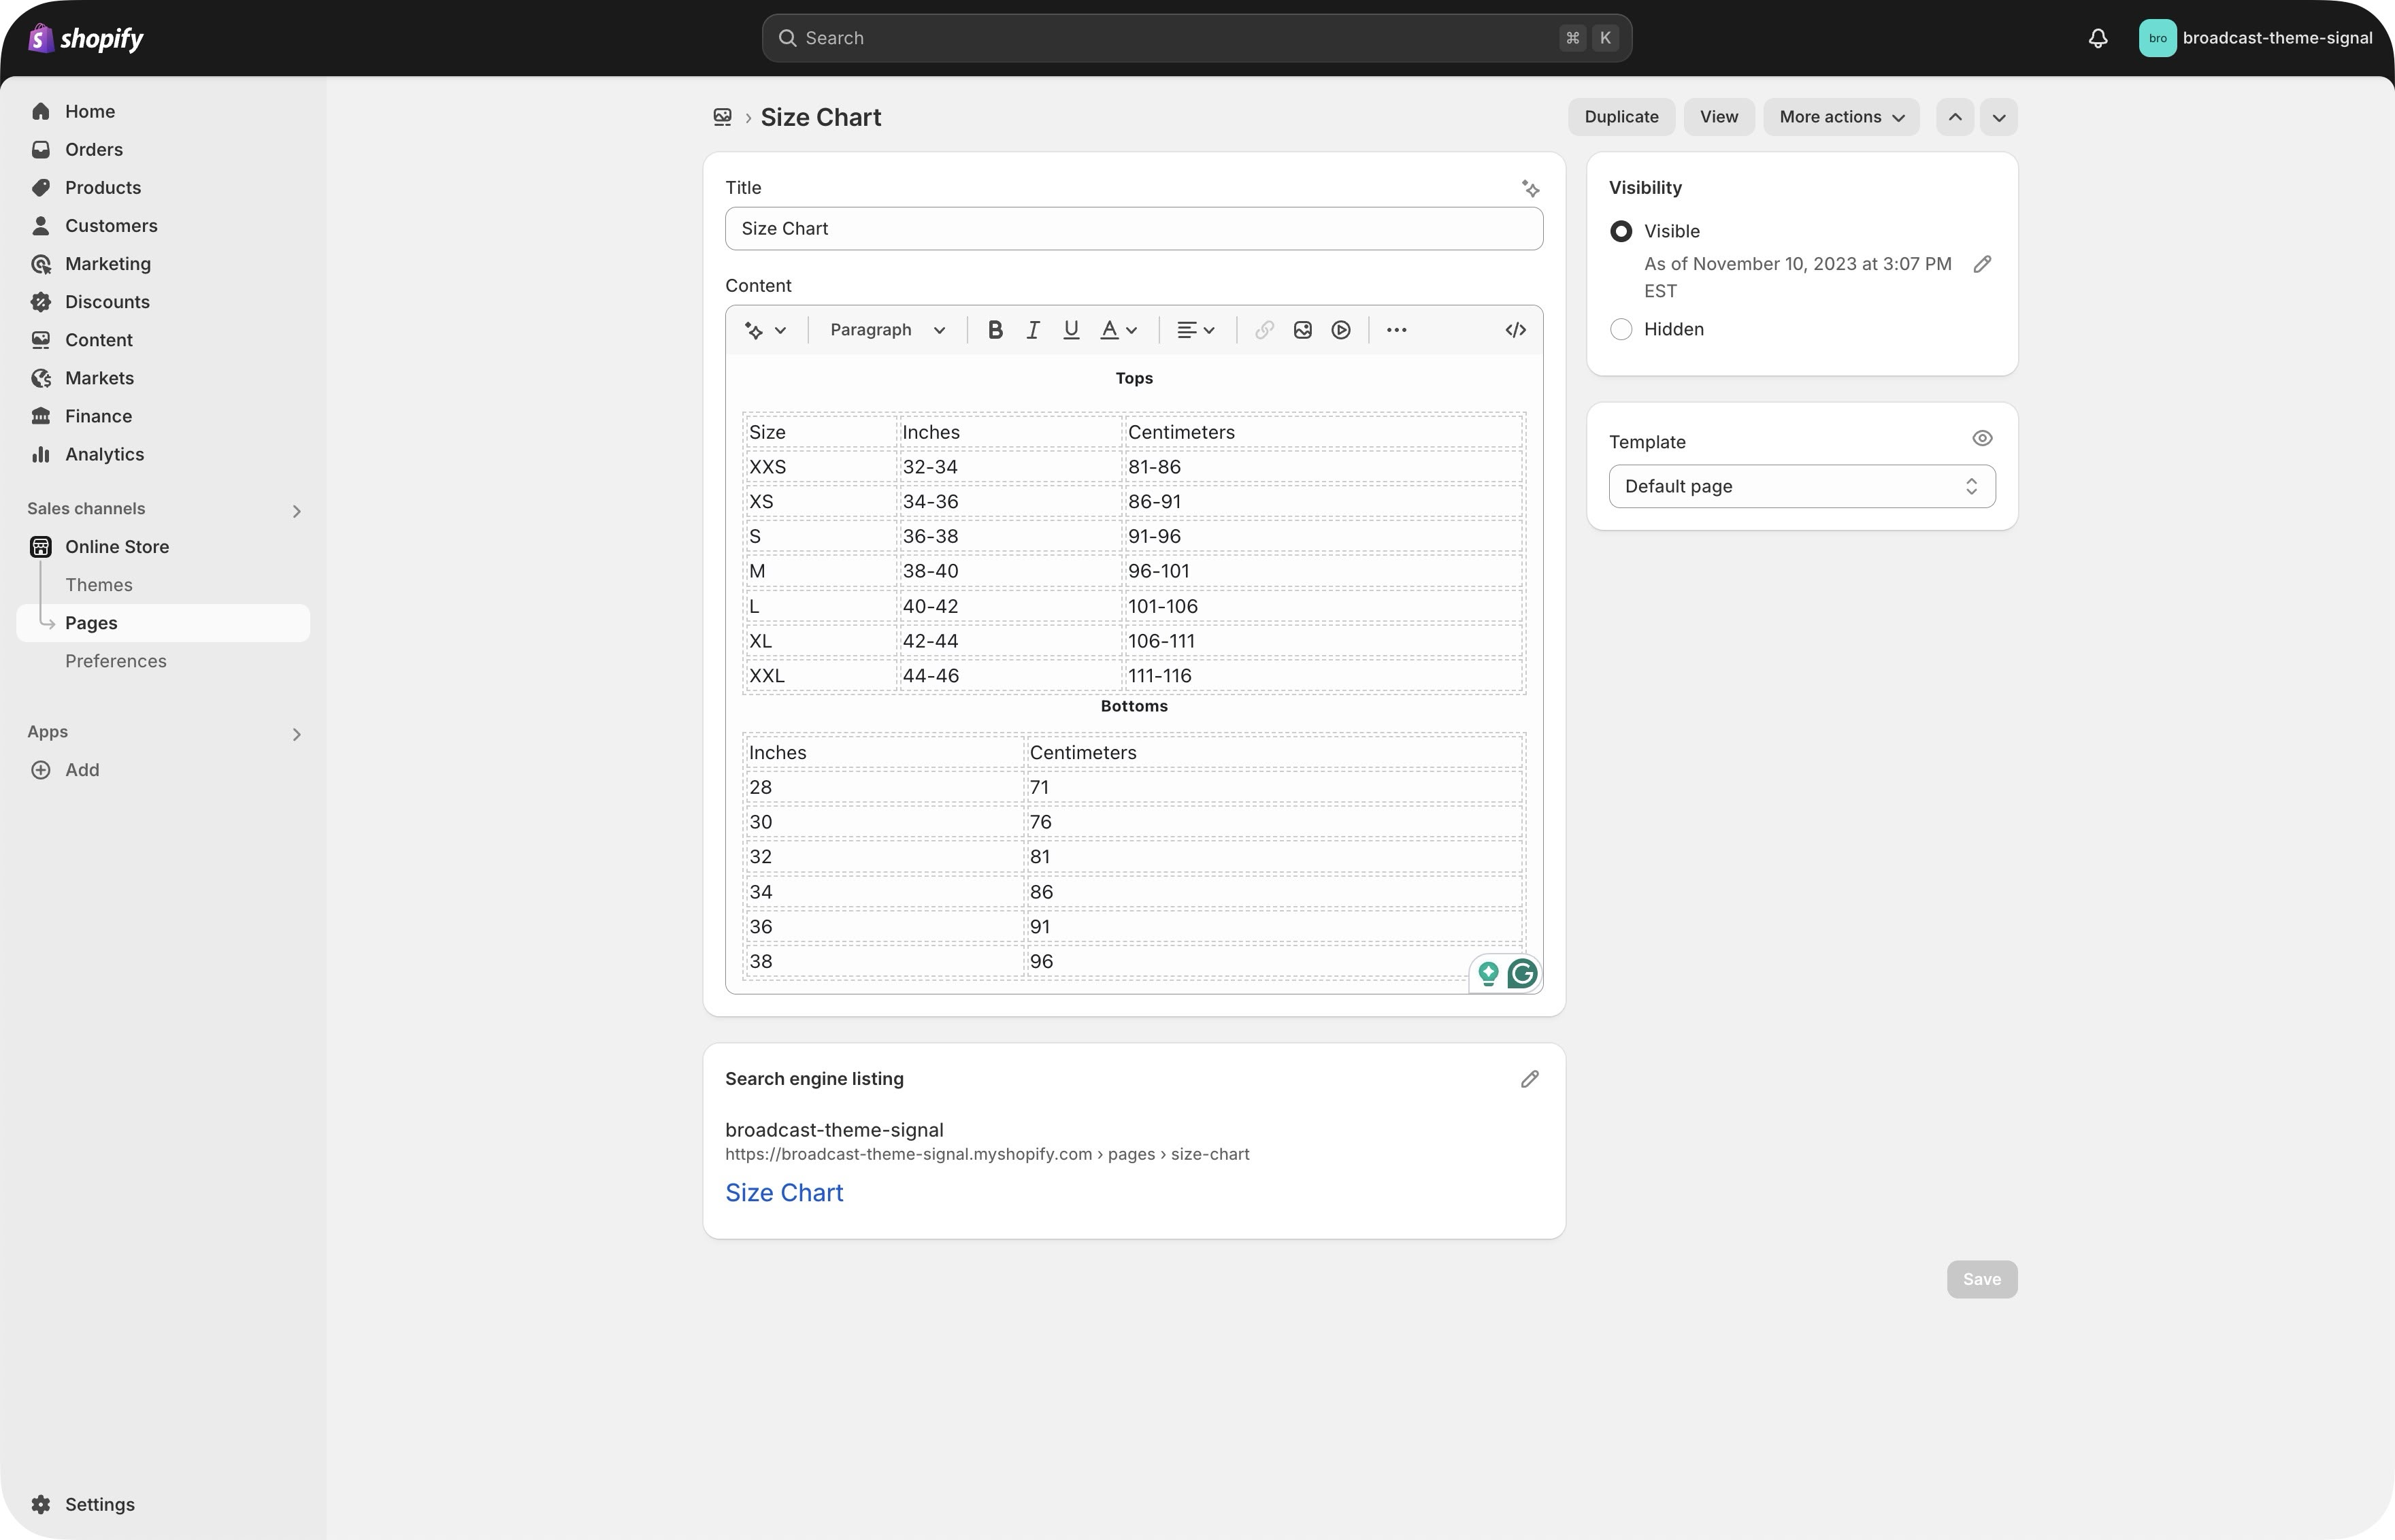Viewport: 2395px width, 1540px height.
Task: Insert an image via the toolbar icon
Action: 1302,330
